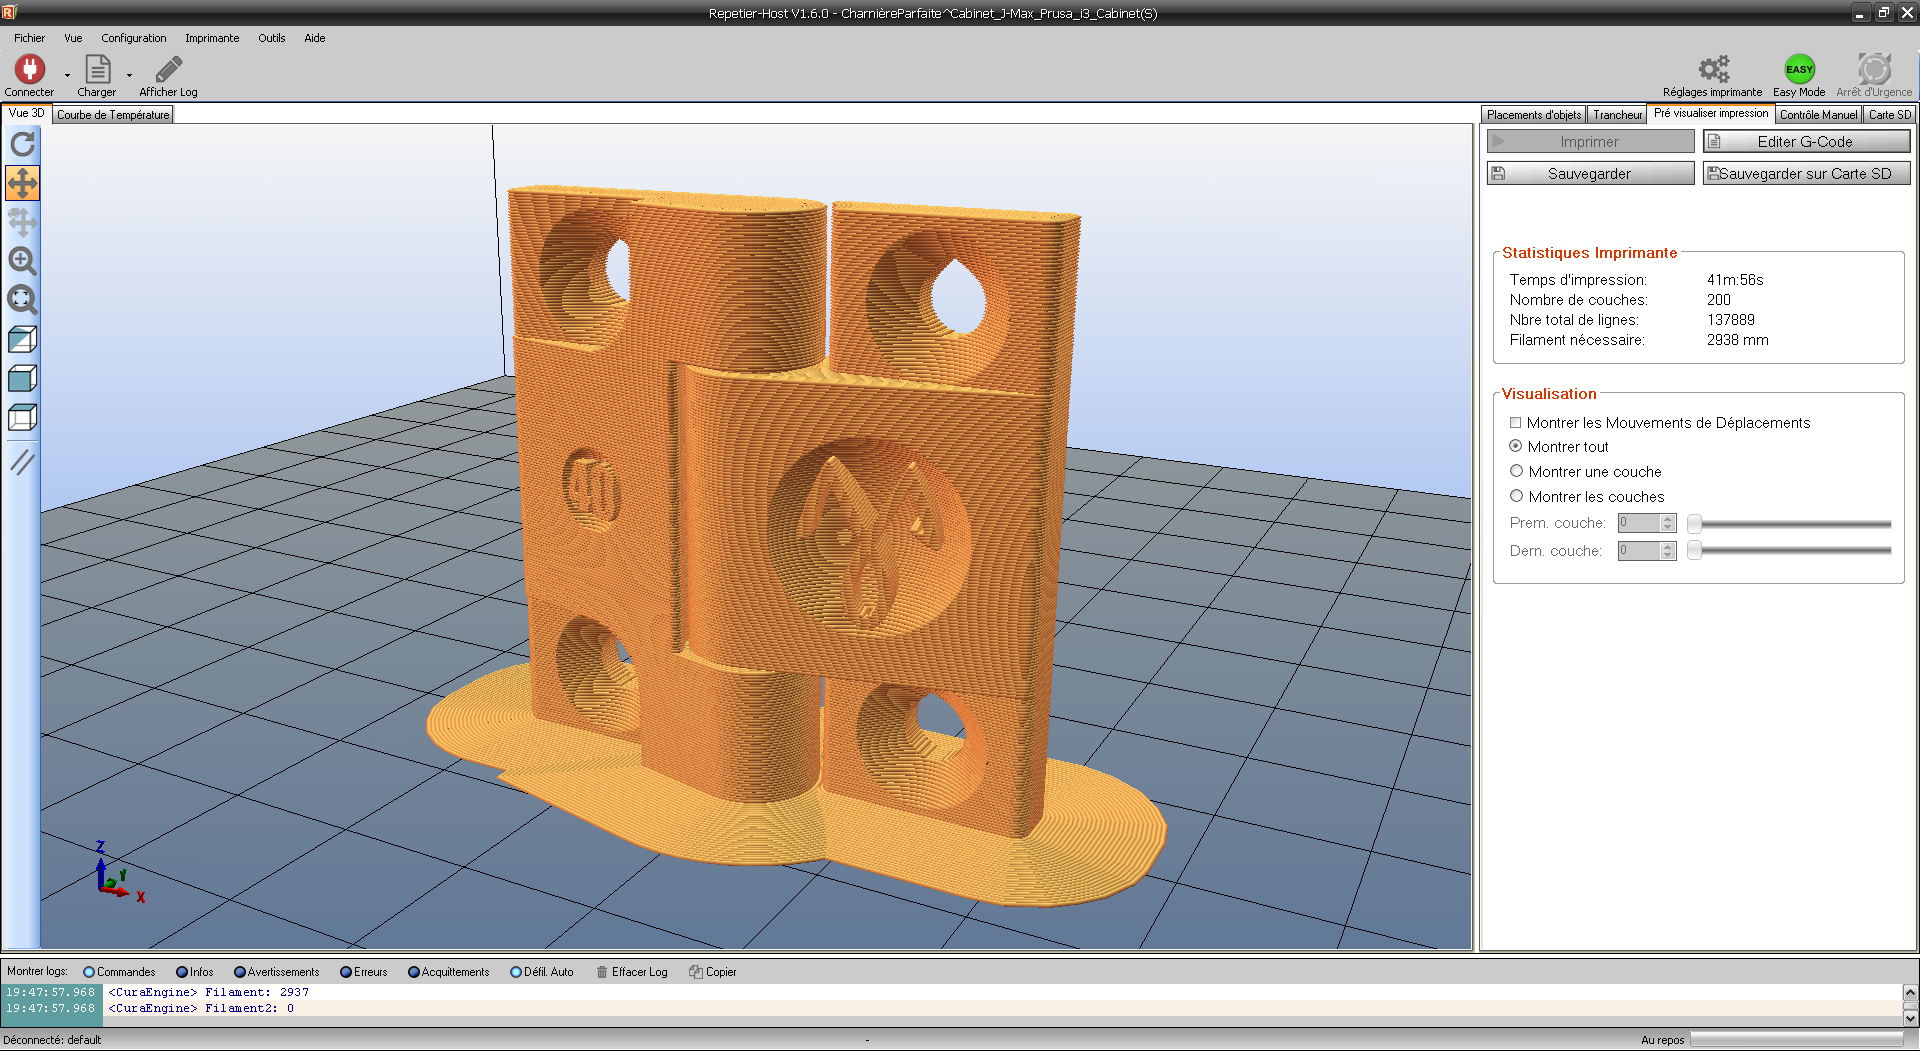This screenshot has width=1920, height=1051.
Task: Expand the Charger button dropdown arrow
Action: coord(129,75)
